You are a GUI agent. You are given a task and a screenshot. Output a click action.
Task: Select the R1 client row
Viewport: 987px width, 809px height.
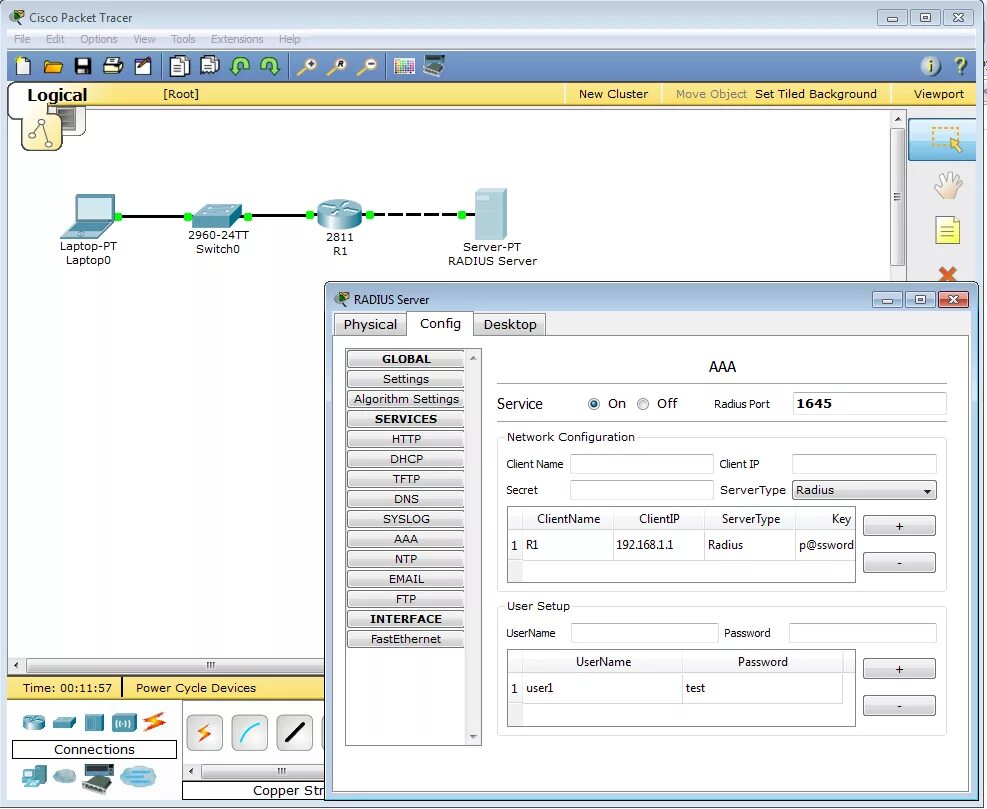pos(681,545)
